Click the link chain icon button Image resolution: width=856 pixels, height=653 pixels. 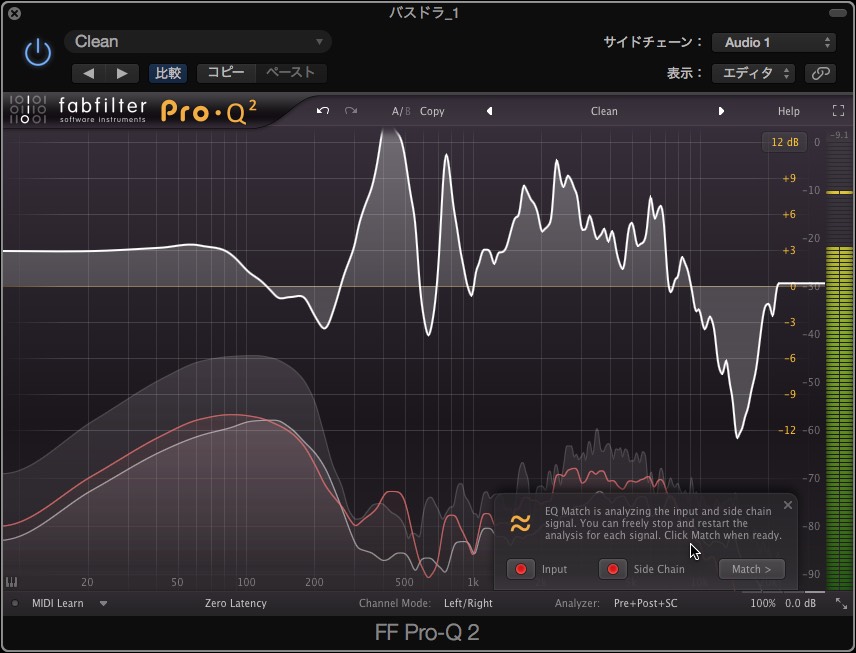tap(820, 73)
